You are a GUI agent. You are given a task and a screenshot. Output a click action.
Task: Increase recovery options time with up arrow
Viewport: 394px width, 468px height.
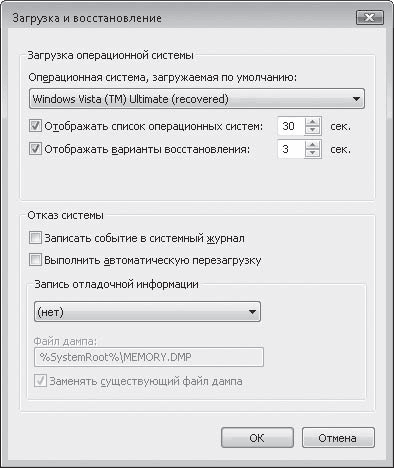coord(313,145)
